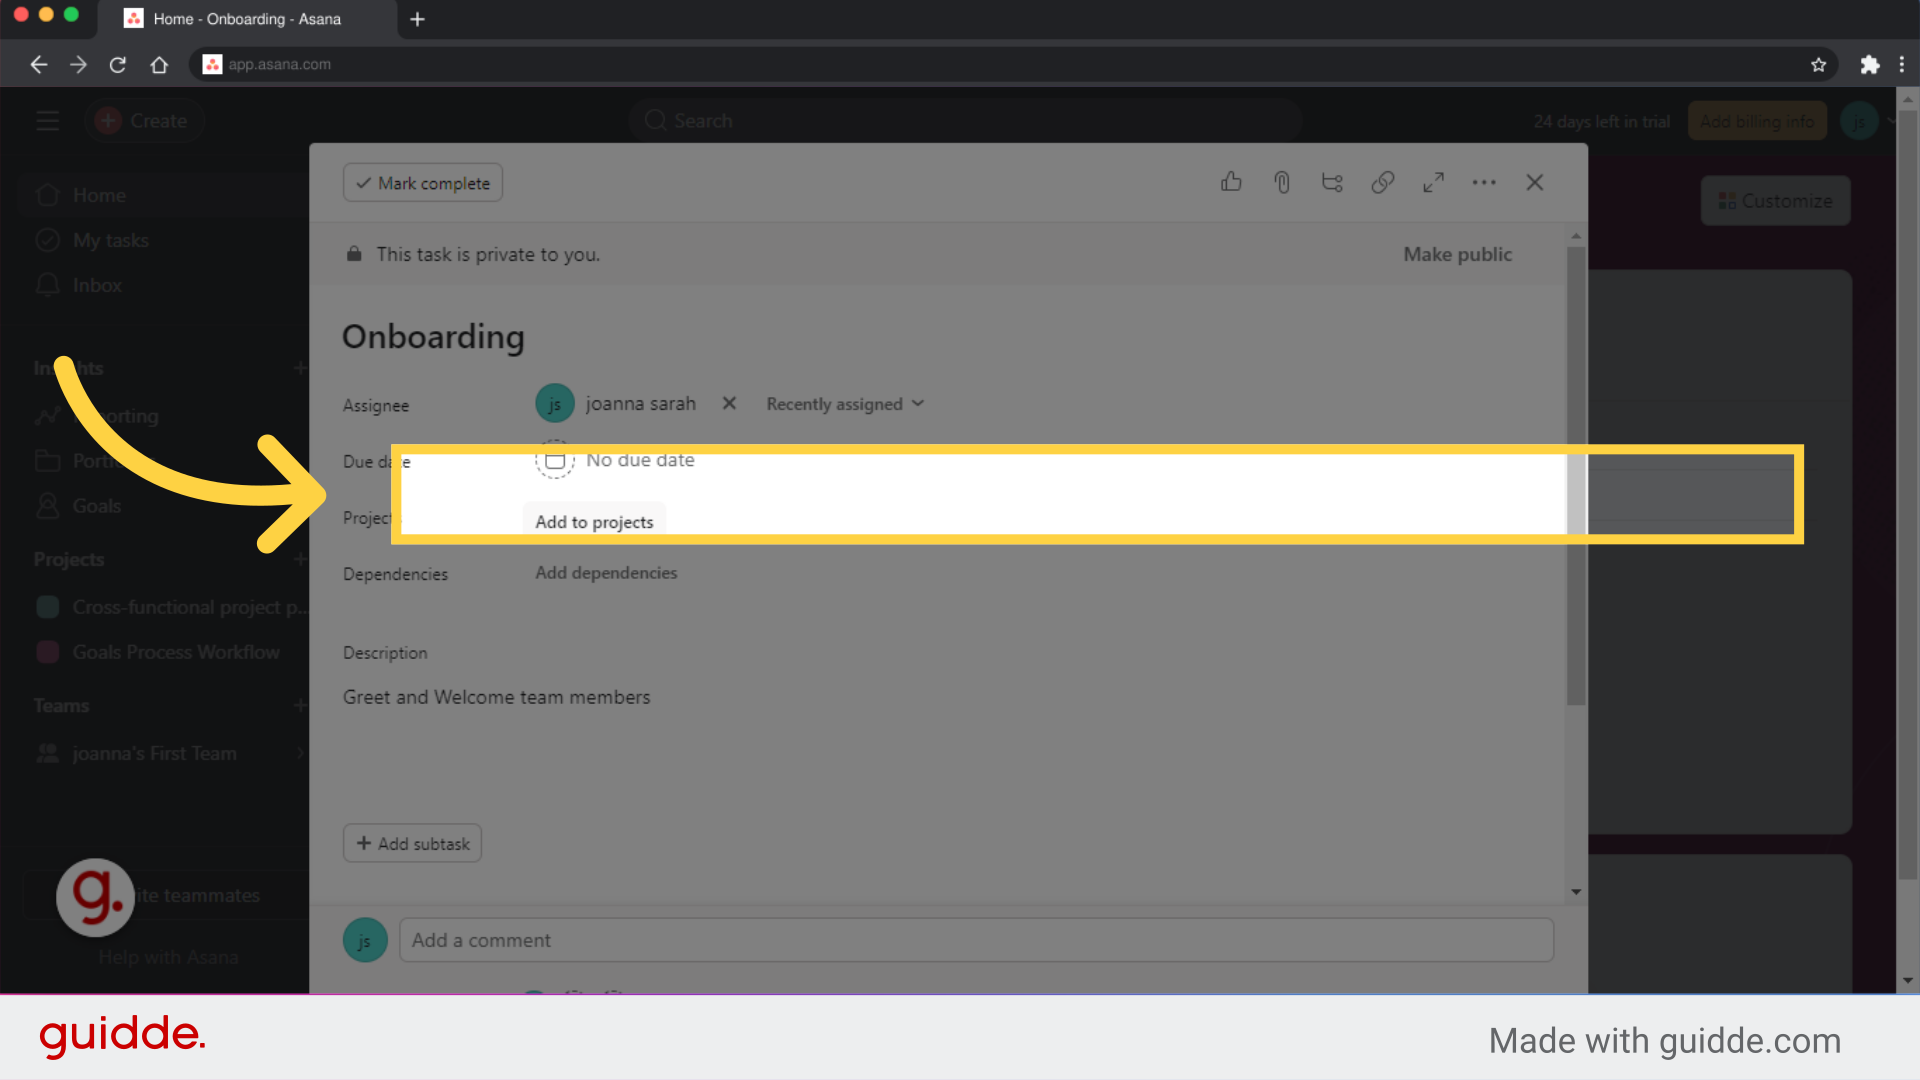Open the task's more actions menu
Viewport: 1920px width, 1080px height.
(x=1484, y=182)
